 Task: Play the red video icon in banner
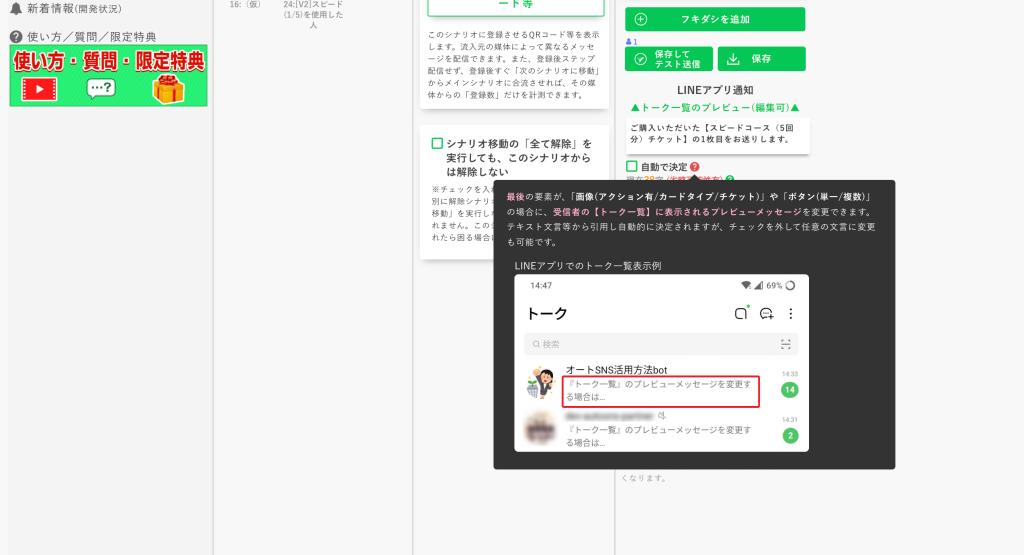[39, 89]
